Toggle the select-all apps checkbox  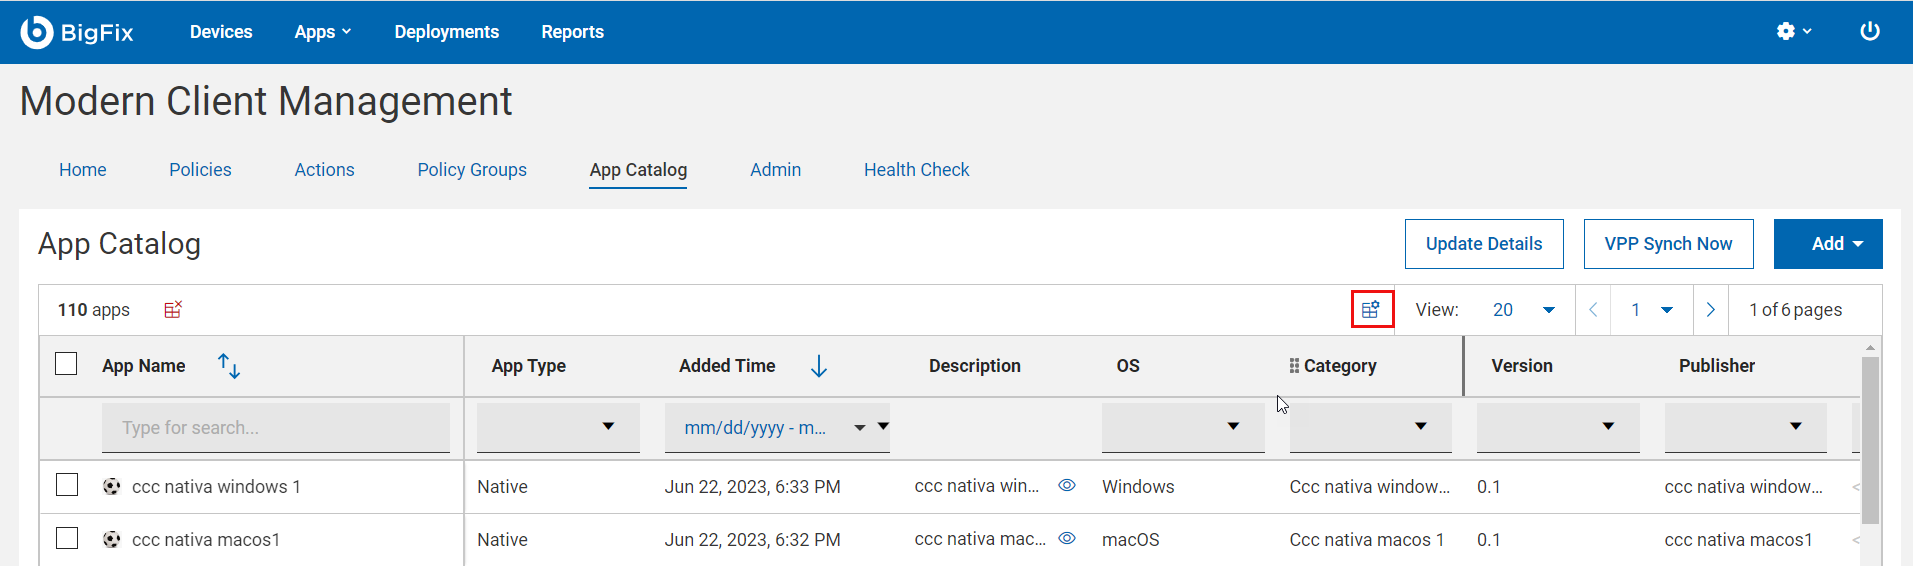pyautogui.click(x=66, y=364)
